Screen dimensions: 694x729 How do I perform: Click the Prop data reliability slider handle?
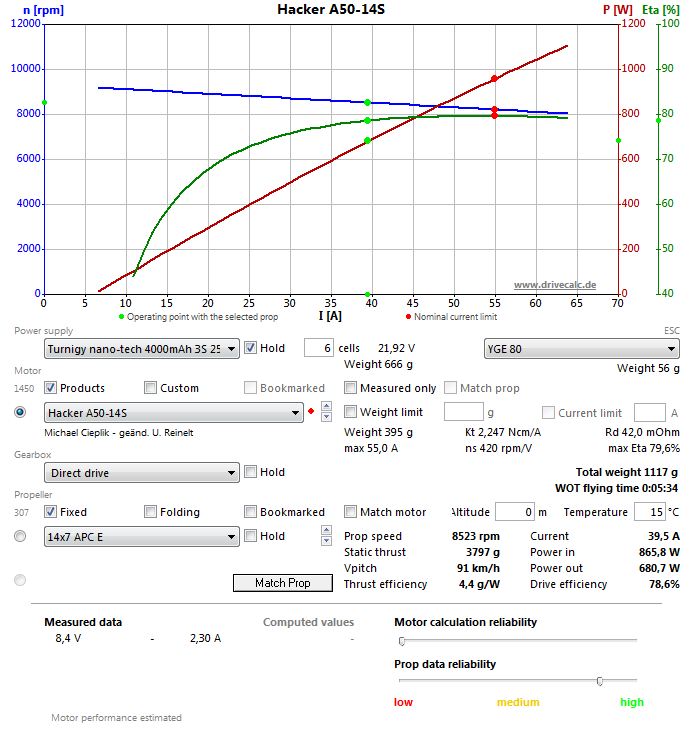tap(599, 681)
